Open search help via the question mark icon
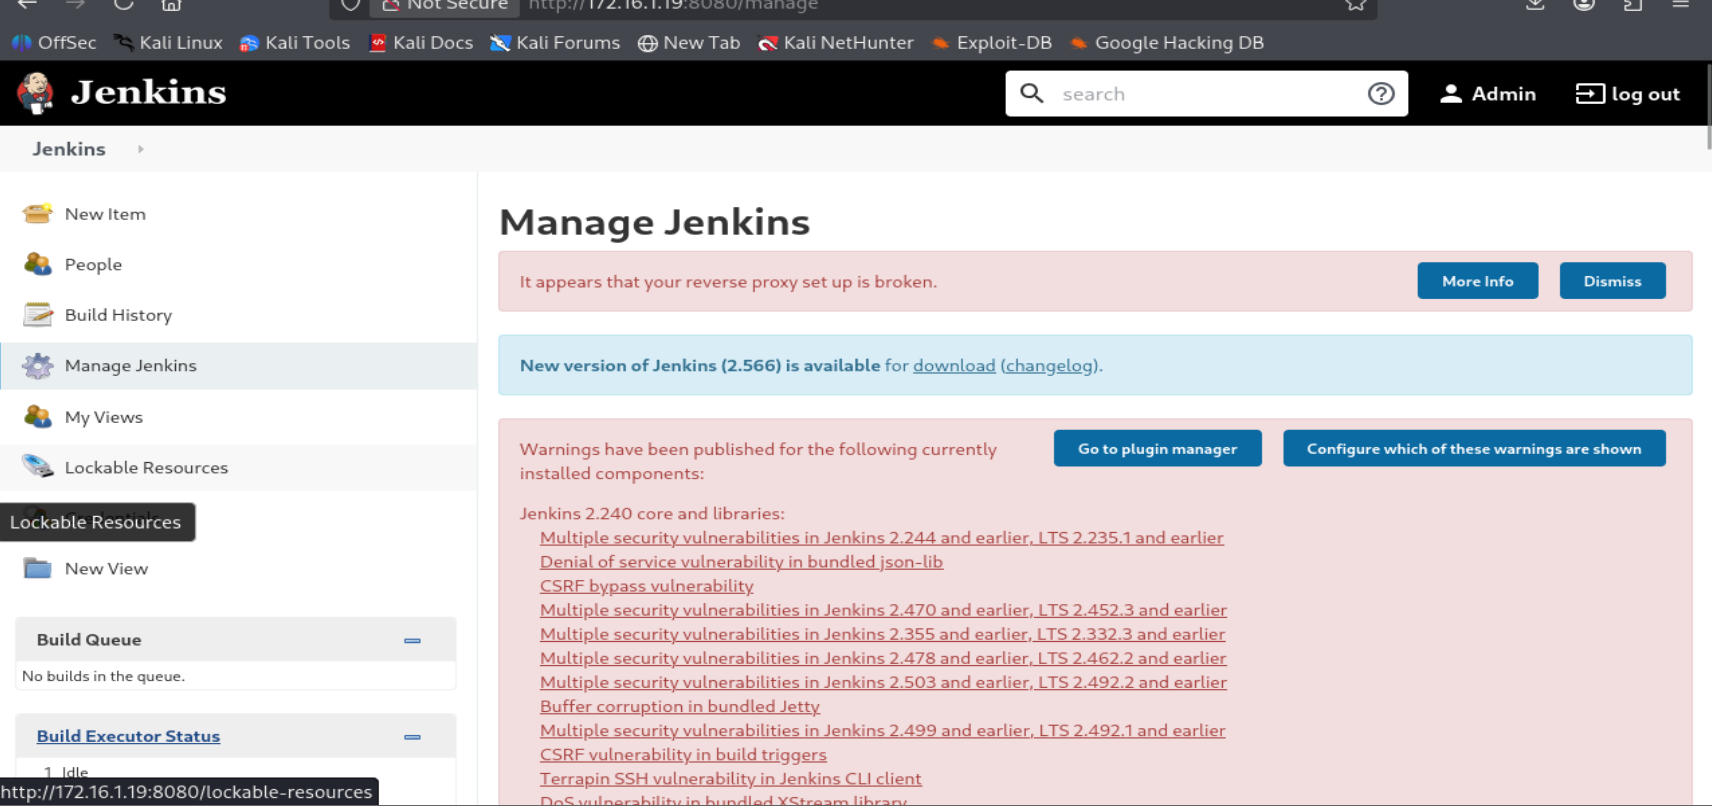1712x806 pixels. [1381, 93]
